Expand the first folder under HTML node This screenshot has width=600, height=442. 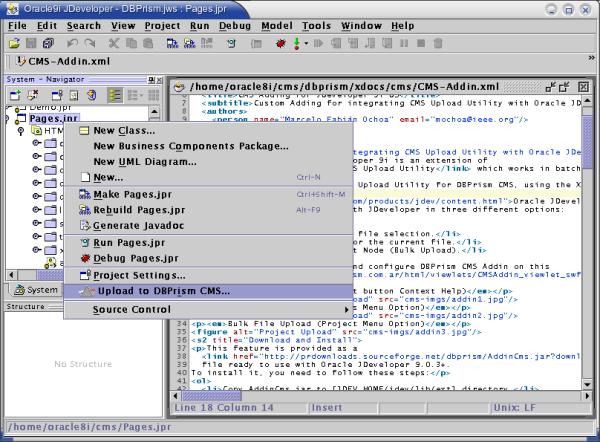pyautogui.click(x=36, y=143)
